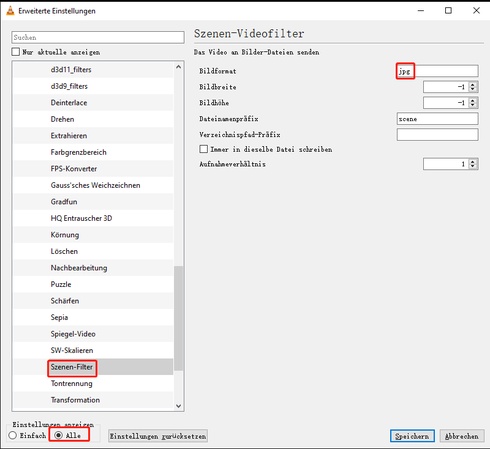
Task: Select the Schärfen filter
Action: (x=93, y=301)
